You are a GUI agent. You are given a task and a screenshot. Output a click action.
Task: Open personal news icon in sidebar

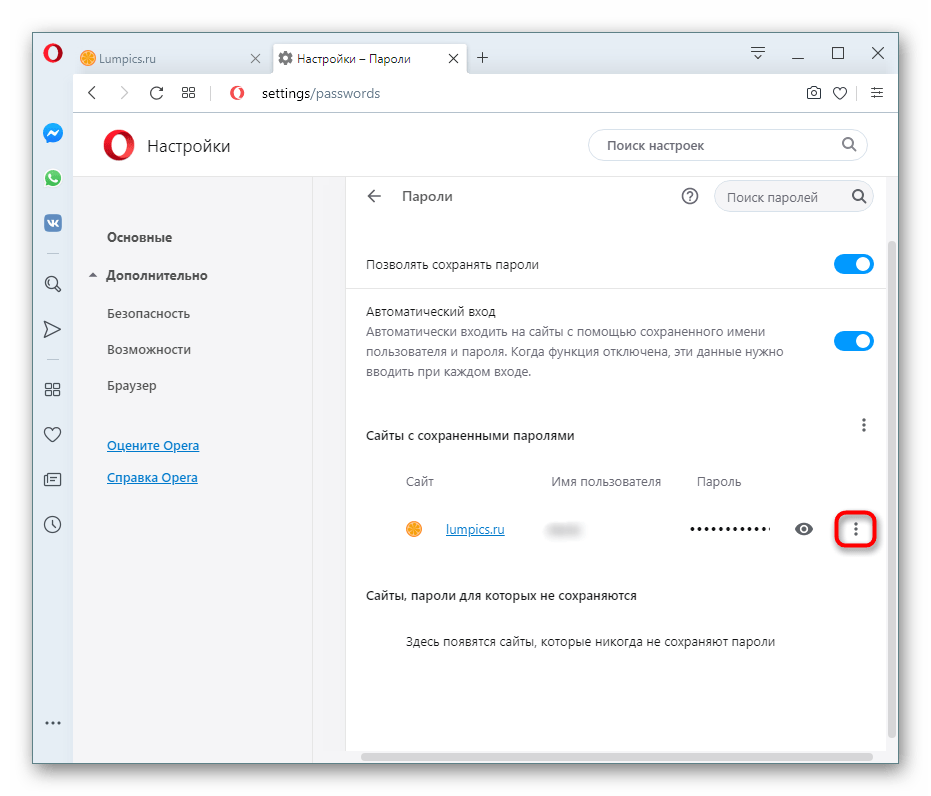[52, 480]
